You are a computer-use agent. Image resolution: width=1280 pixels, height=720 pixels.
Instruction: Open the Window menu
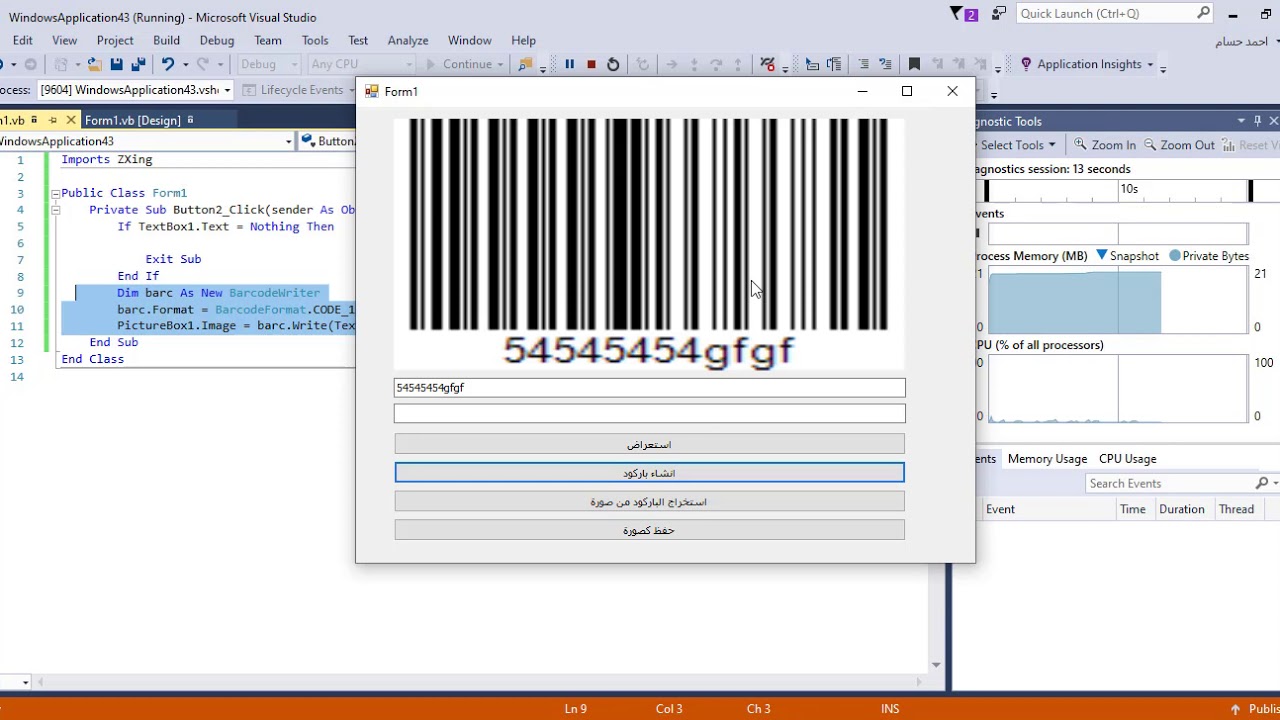click(x=469, y=40)
